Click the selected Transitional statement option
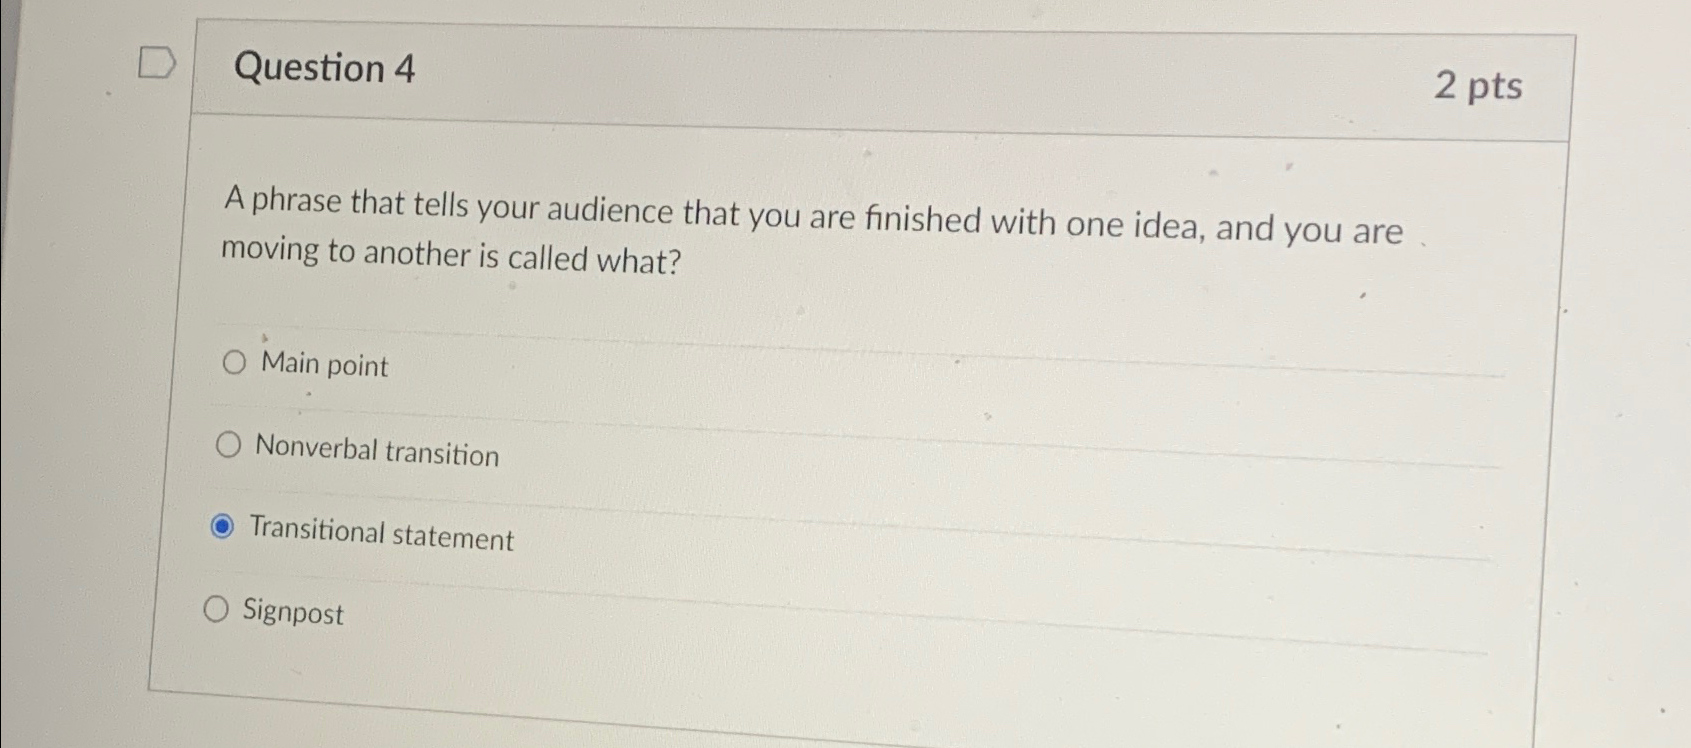 click(x=381, y=536)
